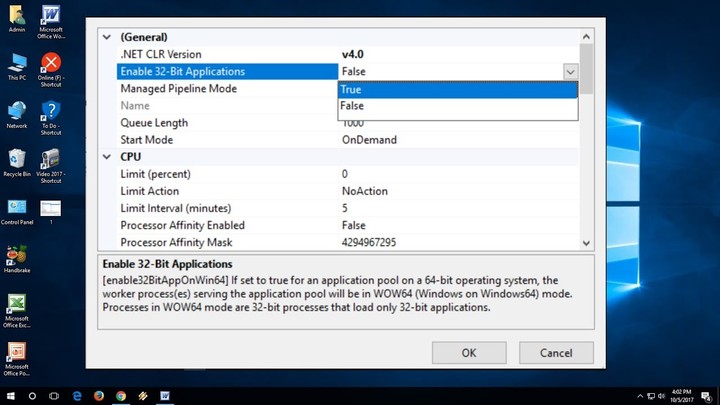Image resolution: width=720 pixels, height=405 pixels.
Task: Click the scrollbar down arrow in property list
Action: coord(587,242)
